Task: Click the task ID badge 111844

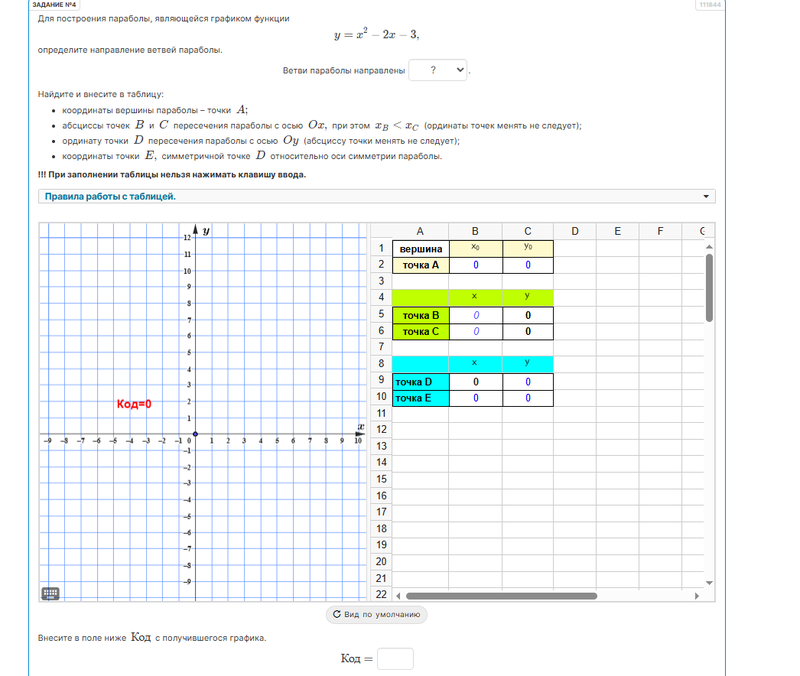Action: tap(710, 5)
